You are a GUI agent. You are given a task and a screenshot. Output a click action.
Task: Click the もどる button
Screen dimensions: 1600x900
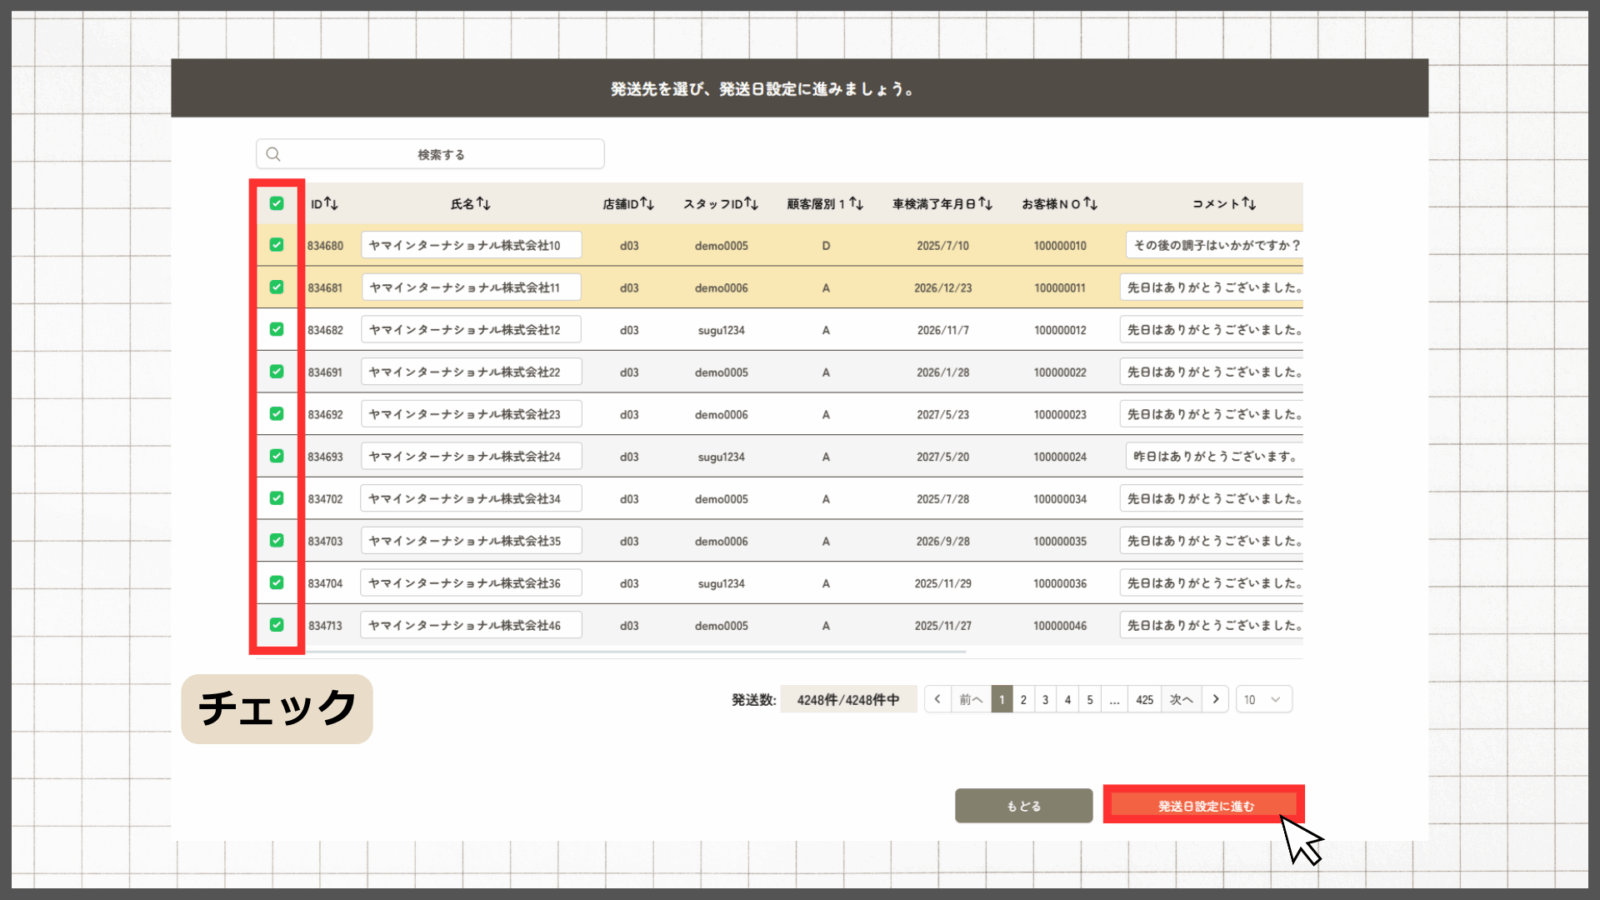(1023, 805)
